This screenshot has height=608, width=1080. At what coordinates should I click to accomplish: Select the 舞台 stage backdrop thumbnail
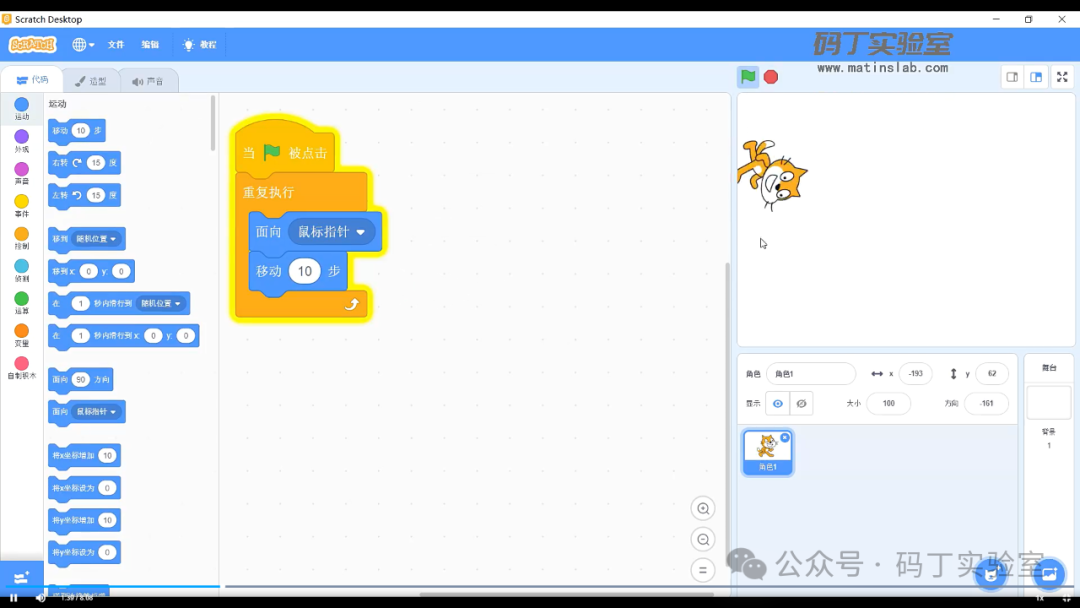click(1048, 402)
